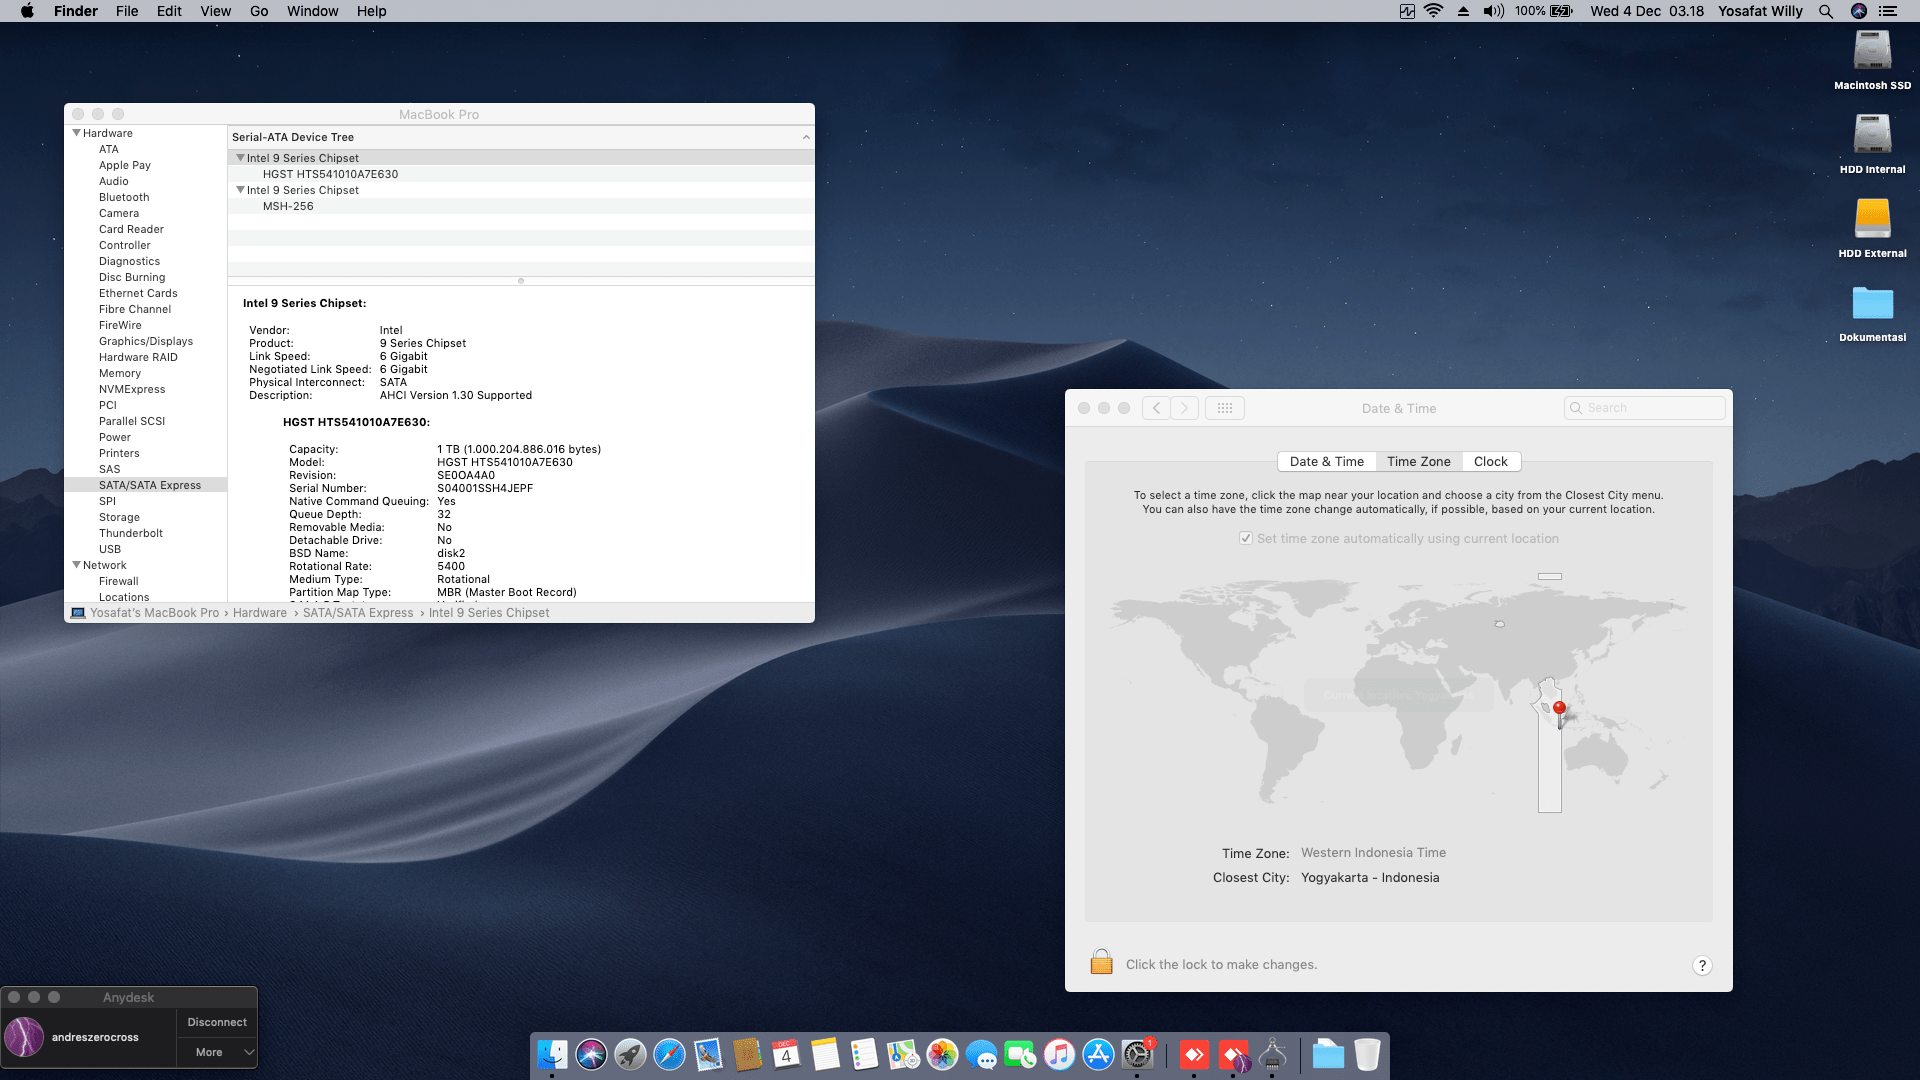Image resolution: width=1920 pixels, height=1080 pixels.
Task: Click Hardware in the path bar
Action: 260,613
